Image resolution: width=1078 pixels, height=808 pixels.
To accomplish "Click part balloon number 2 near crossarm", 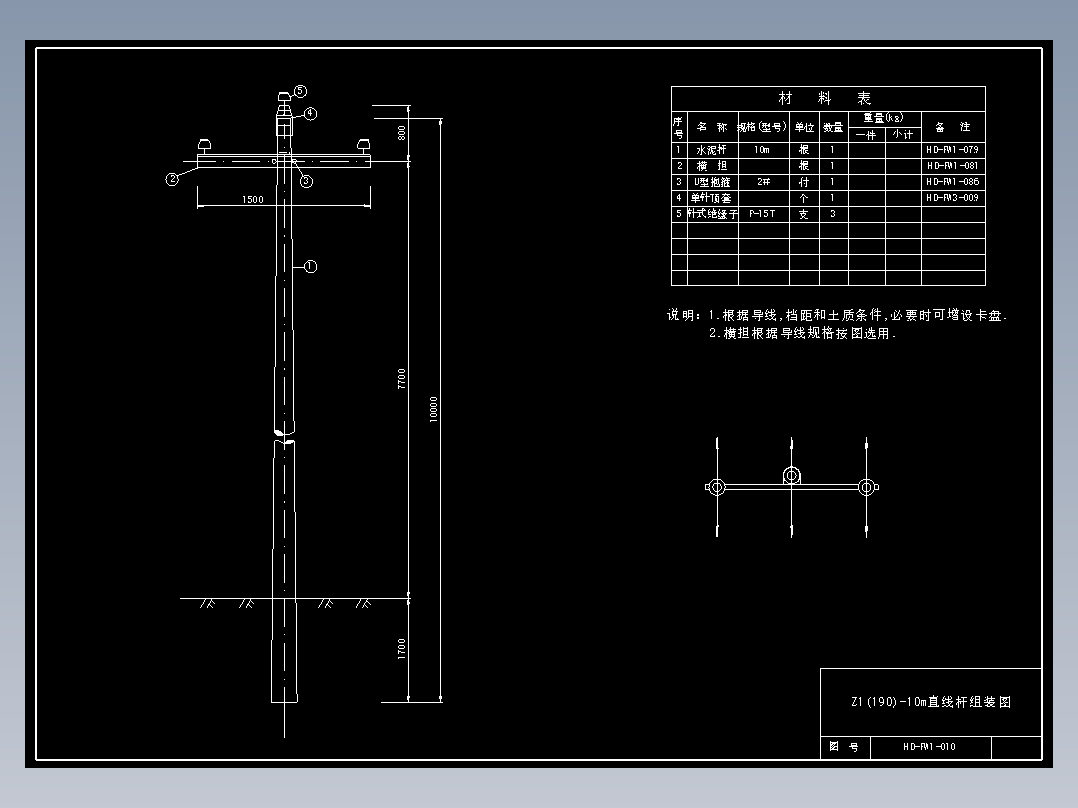I will click(172, 179).
